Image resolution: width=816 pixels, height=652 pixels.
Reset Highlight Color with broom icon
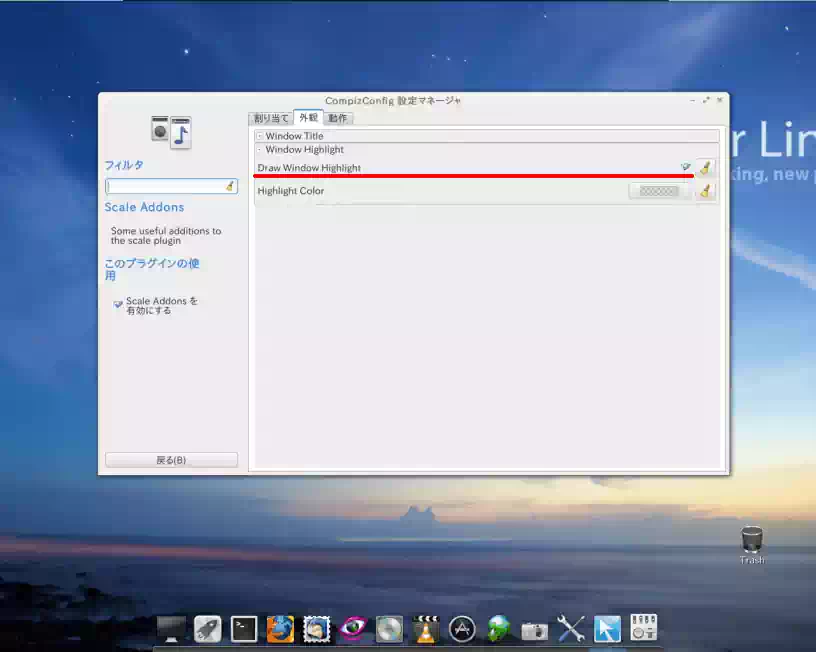[706, 191]
